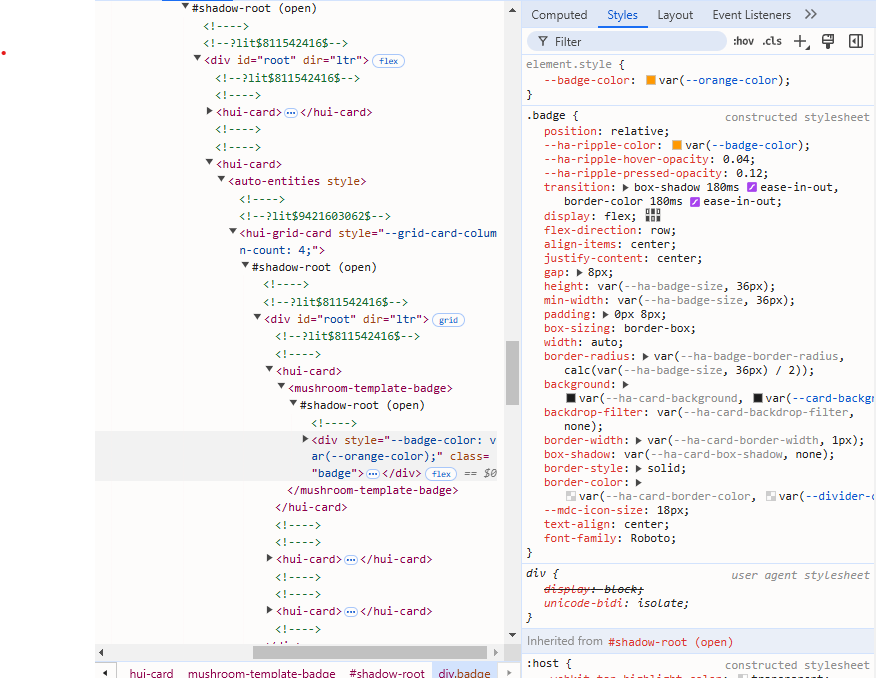
Task: Click the more tabs double-chevron icon
Action: coord(810,15)
